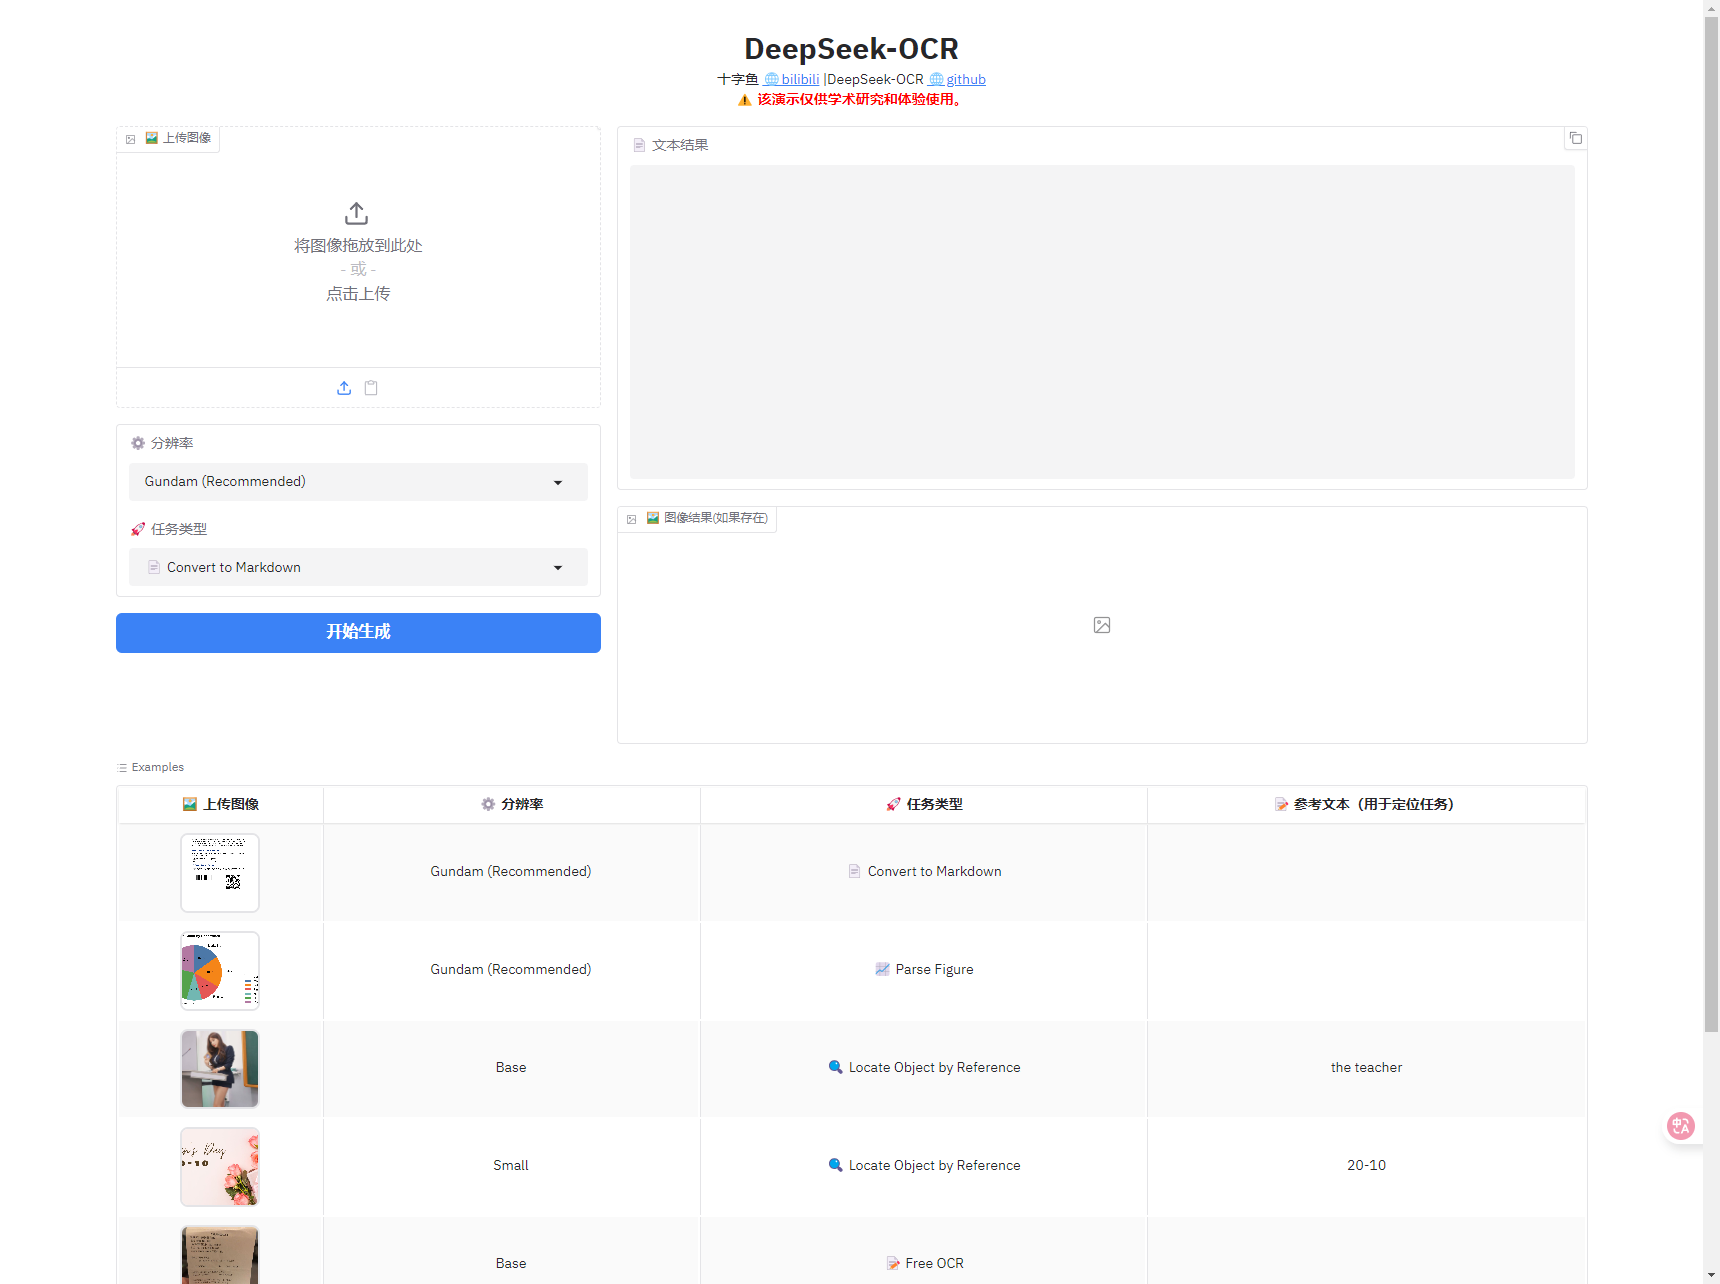Select the pink flowers example thumbnail
Viewport: 1720px width, 1284px height.
pos(220,1166)
